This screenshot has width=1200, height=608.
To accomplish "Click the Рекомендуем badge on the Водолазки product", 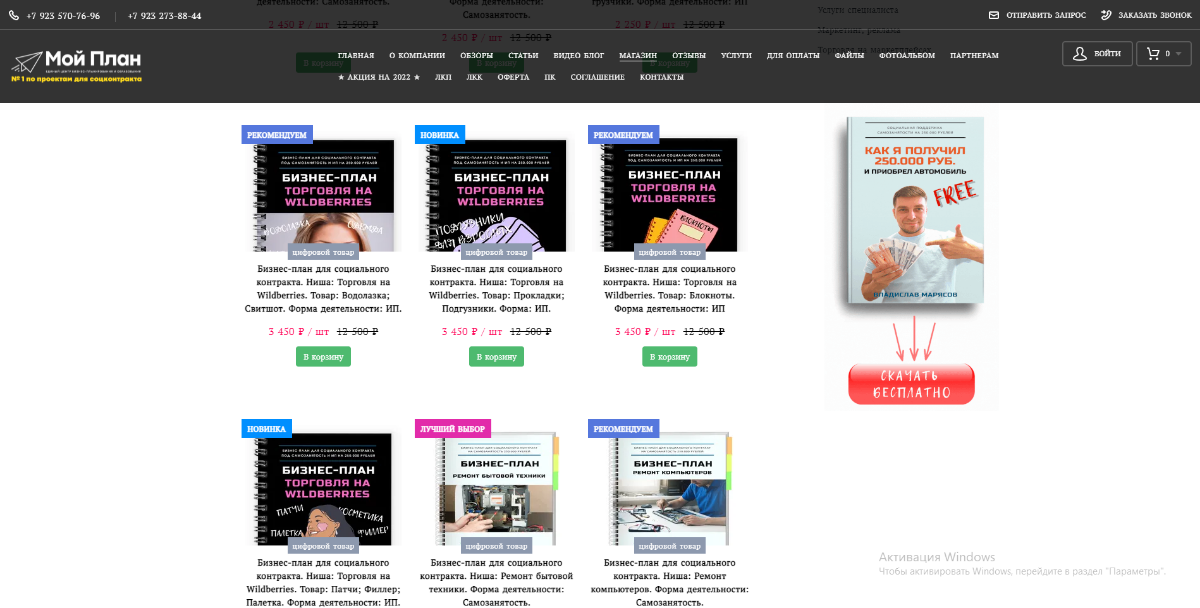I will (x=277, y=135).
